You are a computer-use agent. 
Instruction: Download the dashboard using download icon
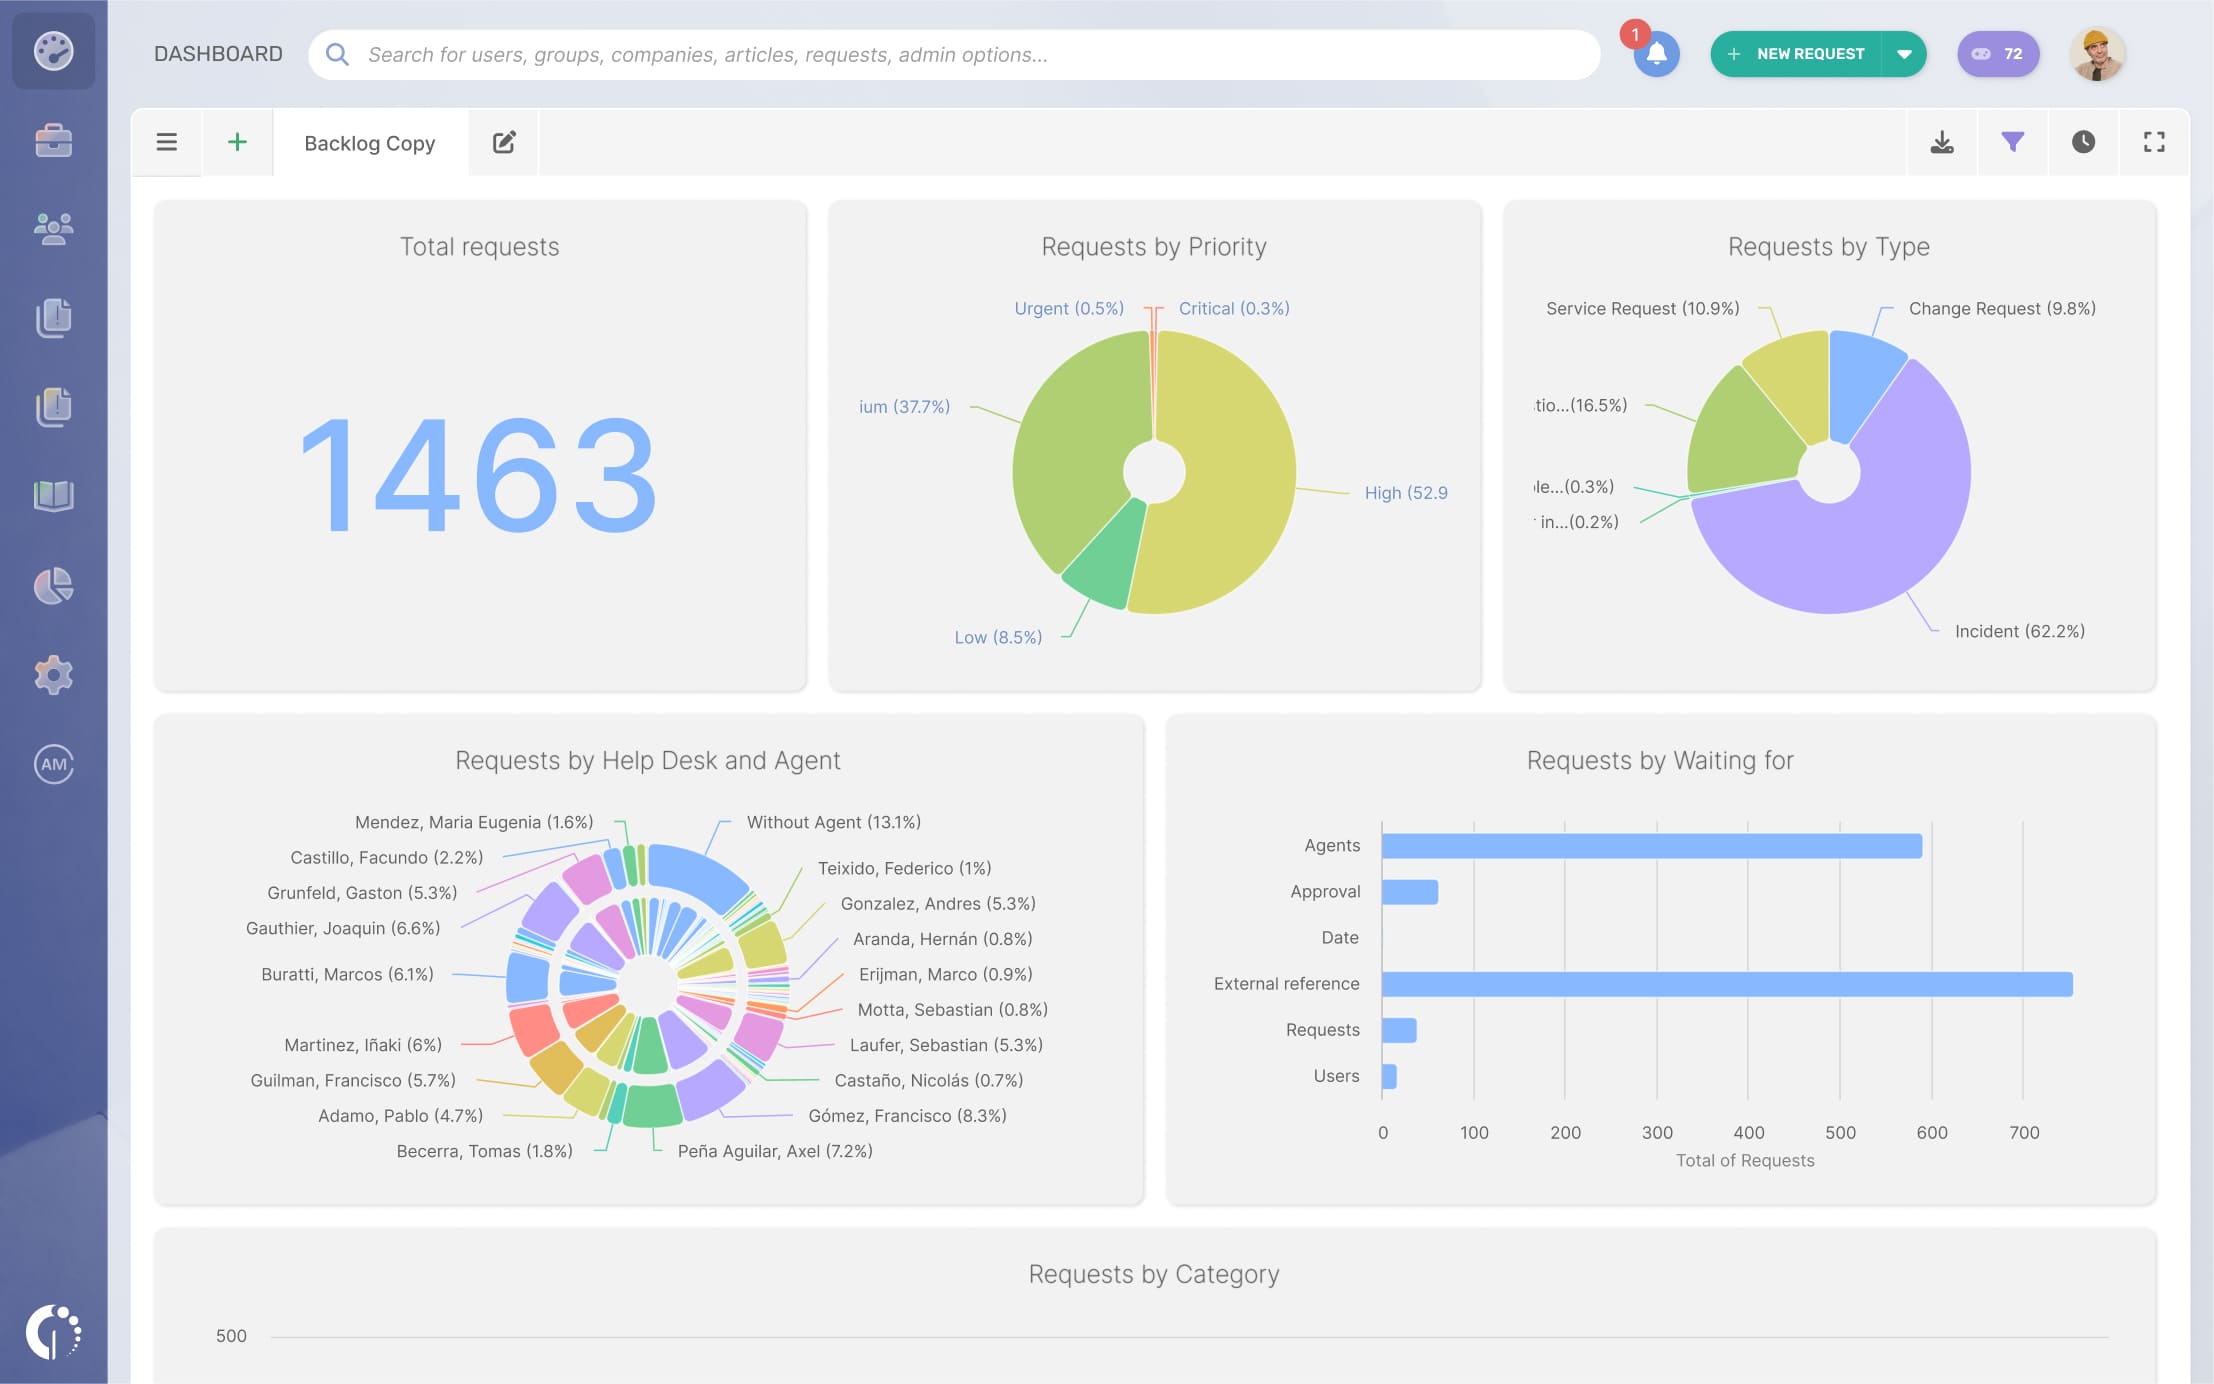[1941, 142]
